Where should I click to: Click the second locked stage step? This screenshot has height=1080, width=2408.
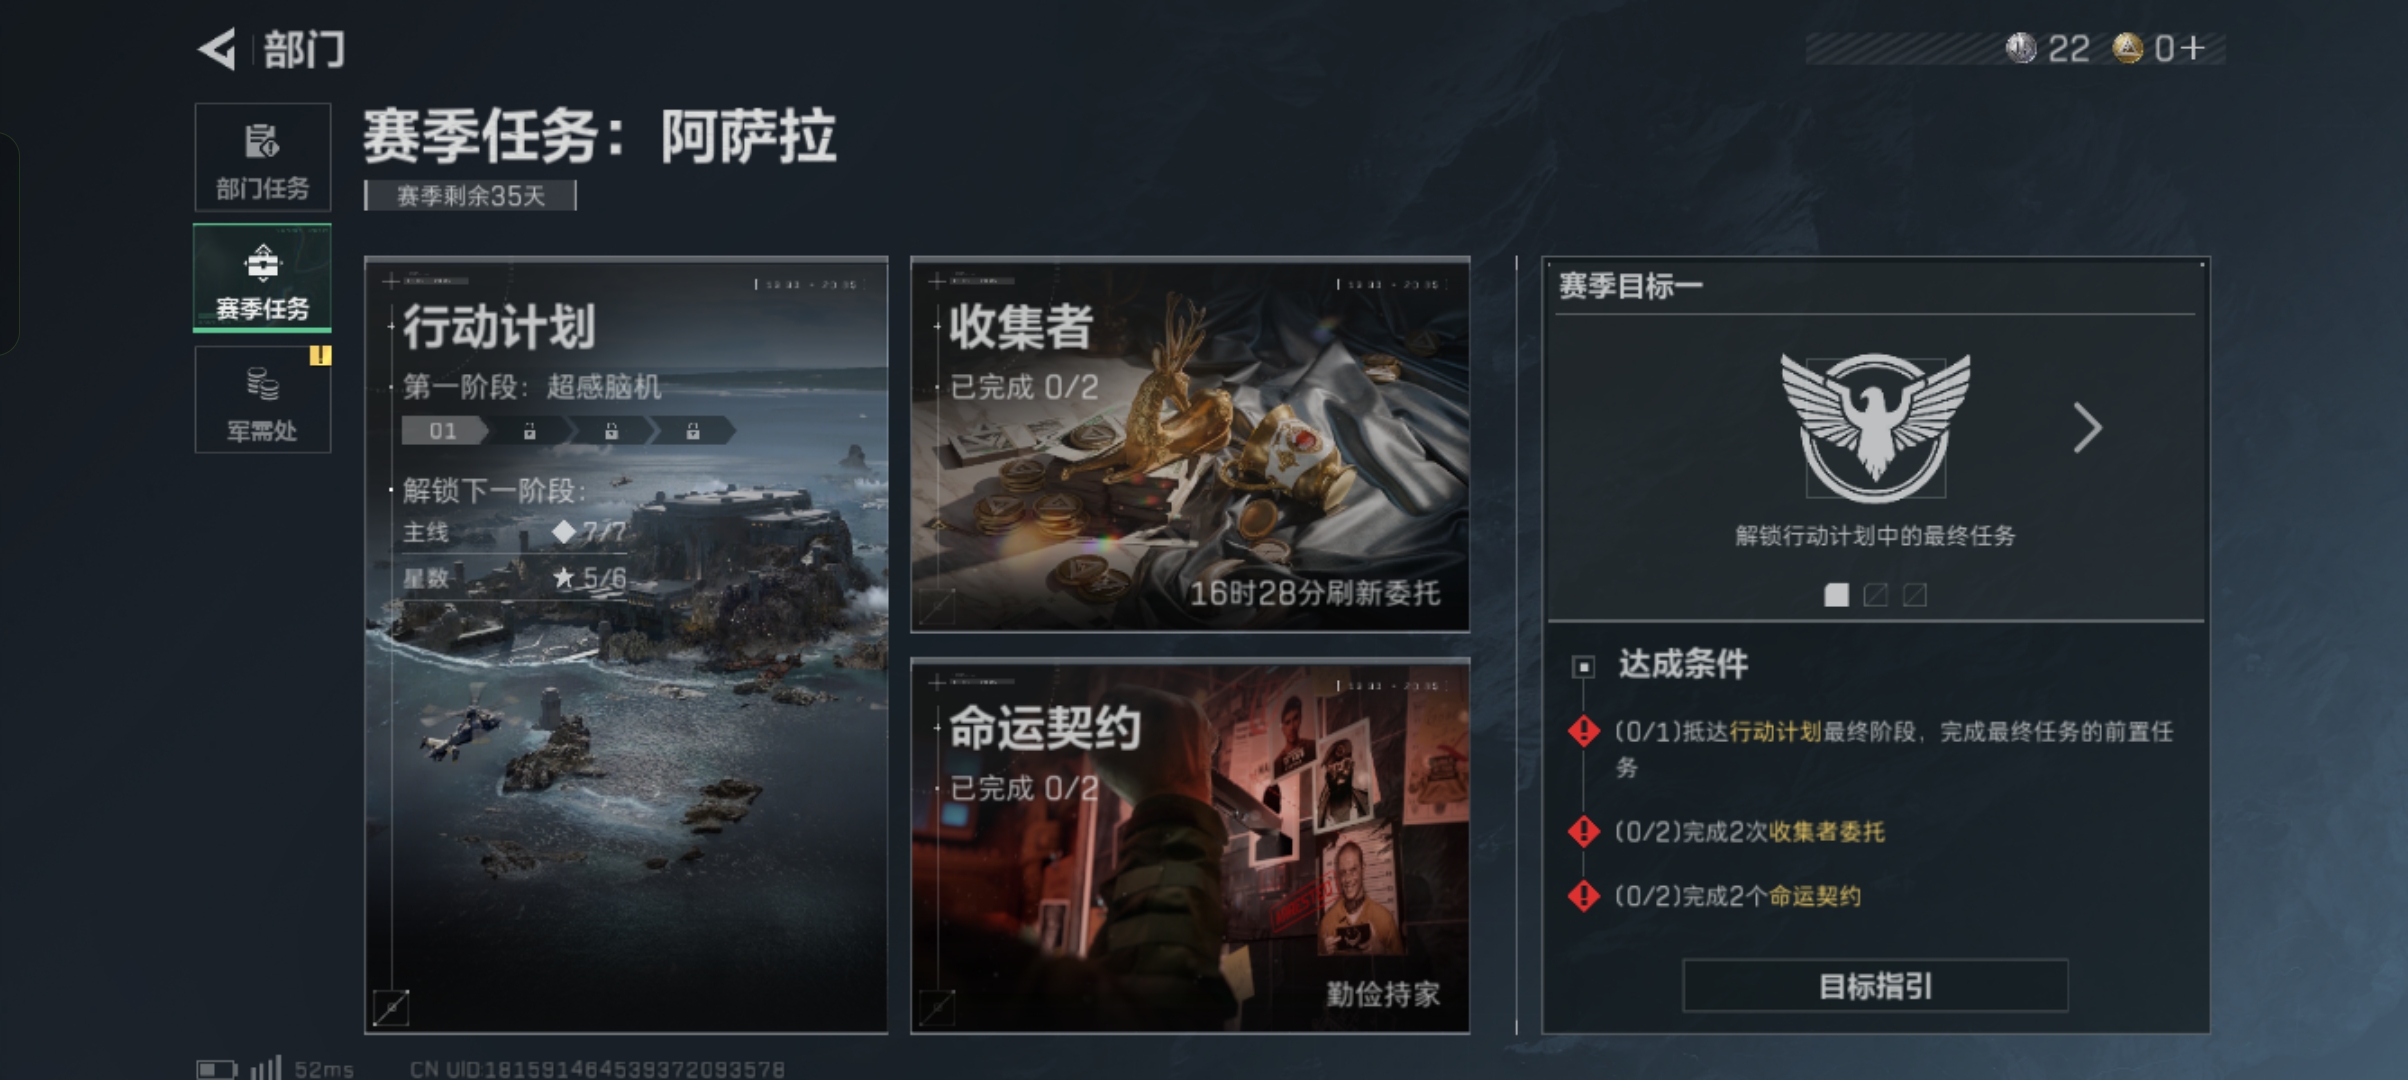(611, 431)
